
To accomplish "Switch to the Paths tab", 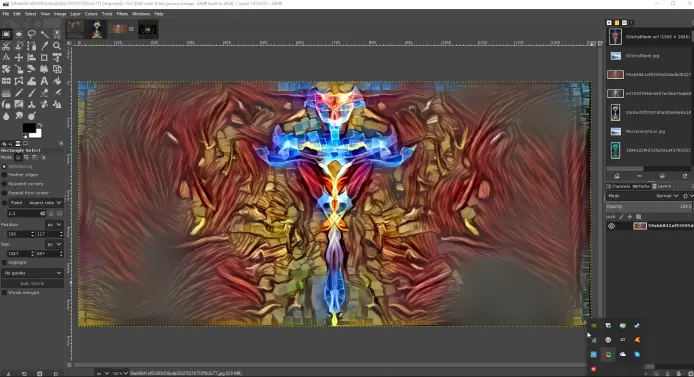I will pos(641,186).
